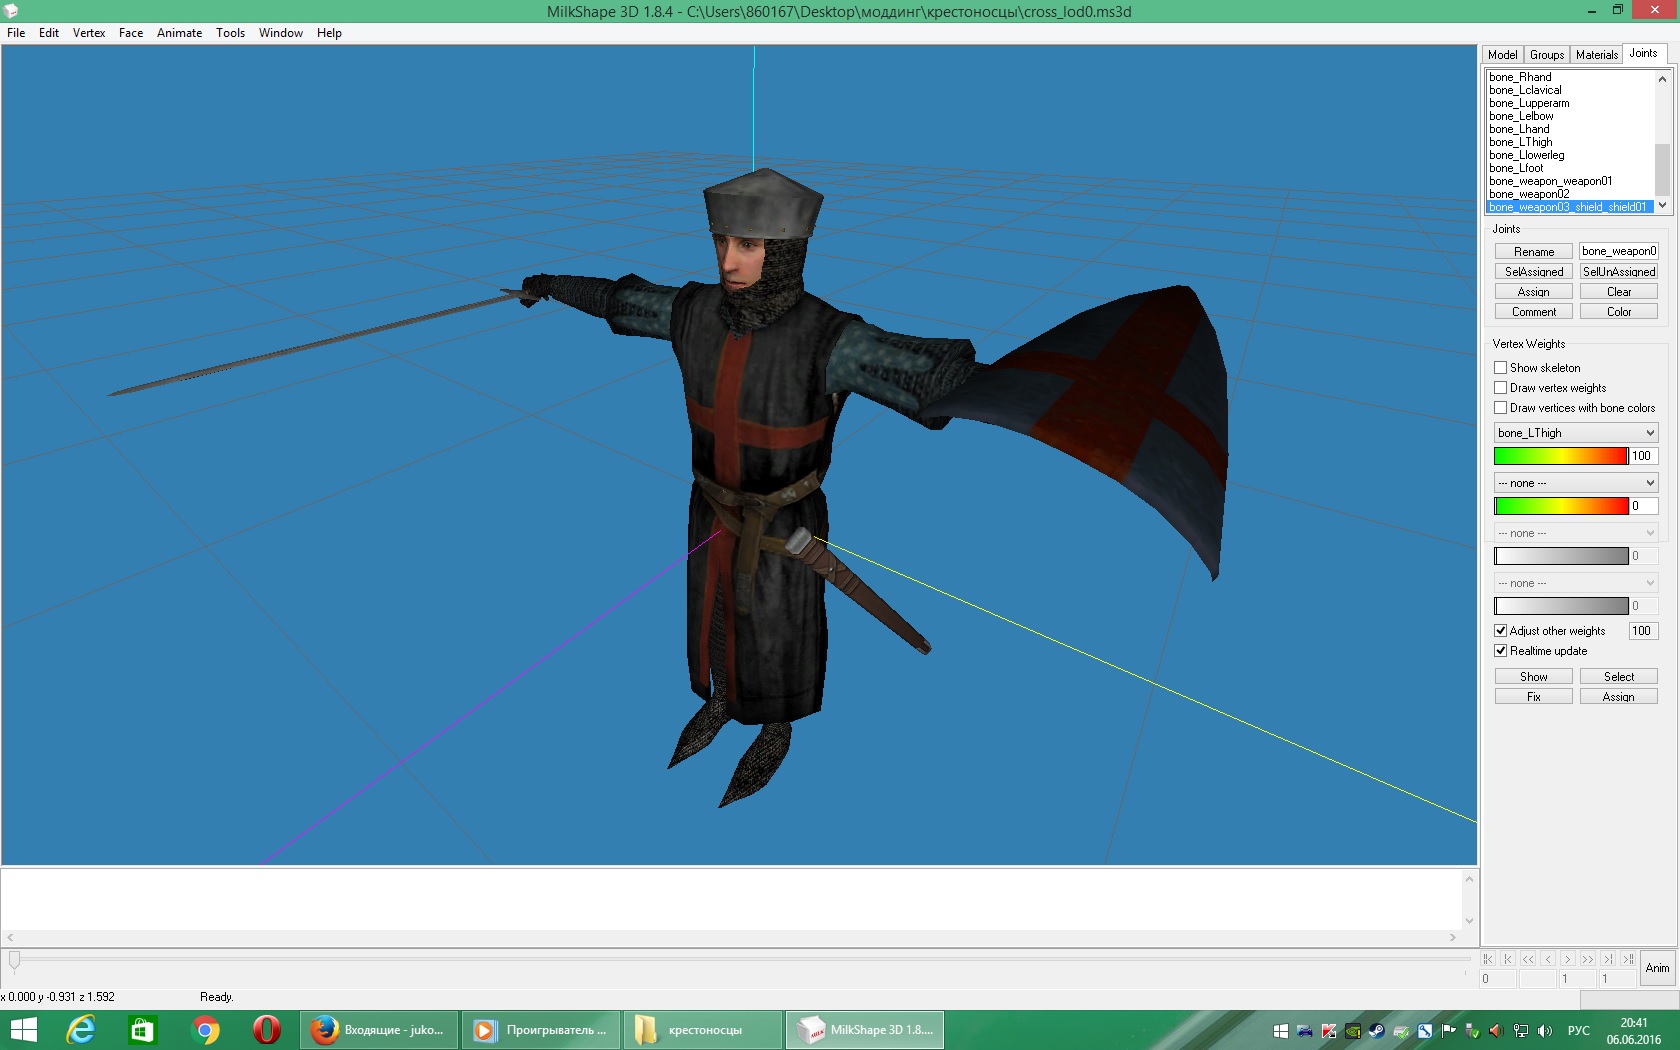This screenshot has width=1680, height=1050.
Task: Click the Adjust other weights 100 field
Action: [x=1643, y=631]
